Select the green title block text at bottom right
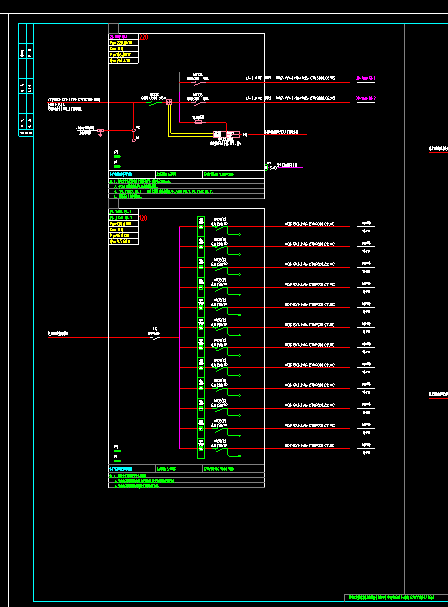This screenshot has width=448, height=607. tap(391, 597)
